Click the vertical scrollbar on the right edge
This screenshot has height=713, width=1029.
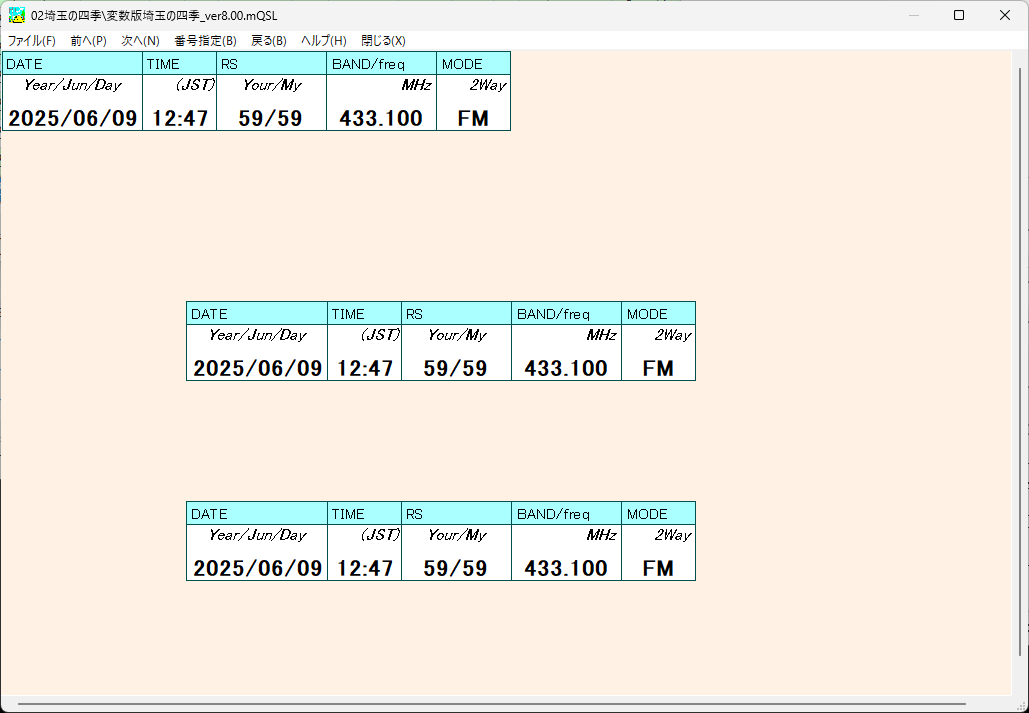click(1020, 360)
